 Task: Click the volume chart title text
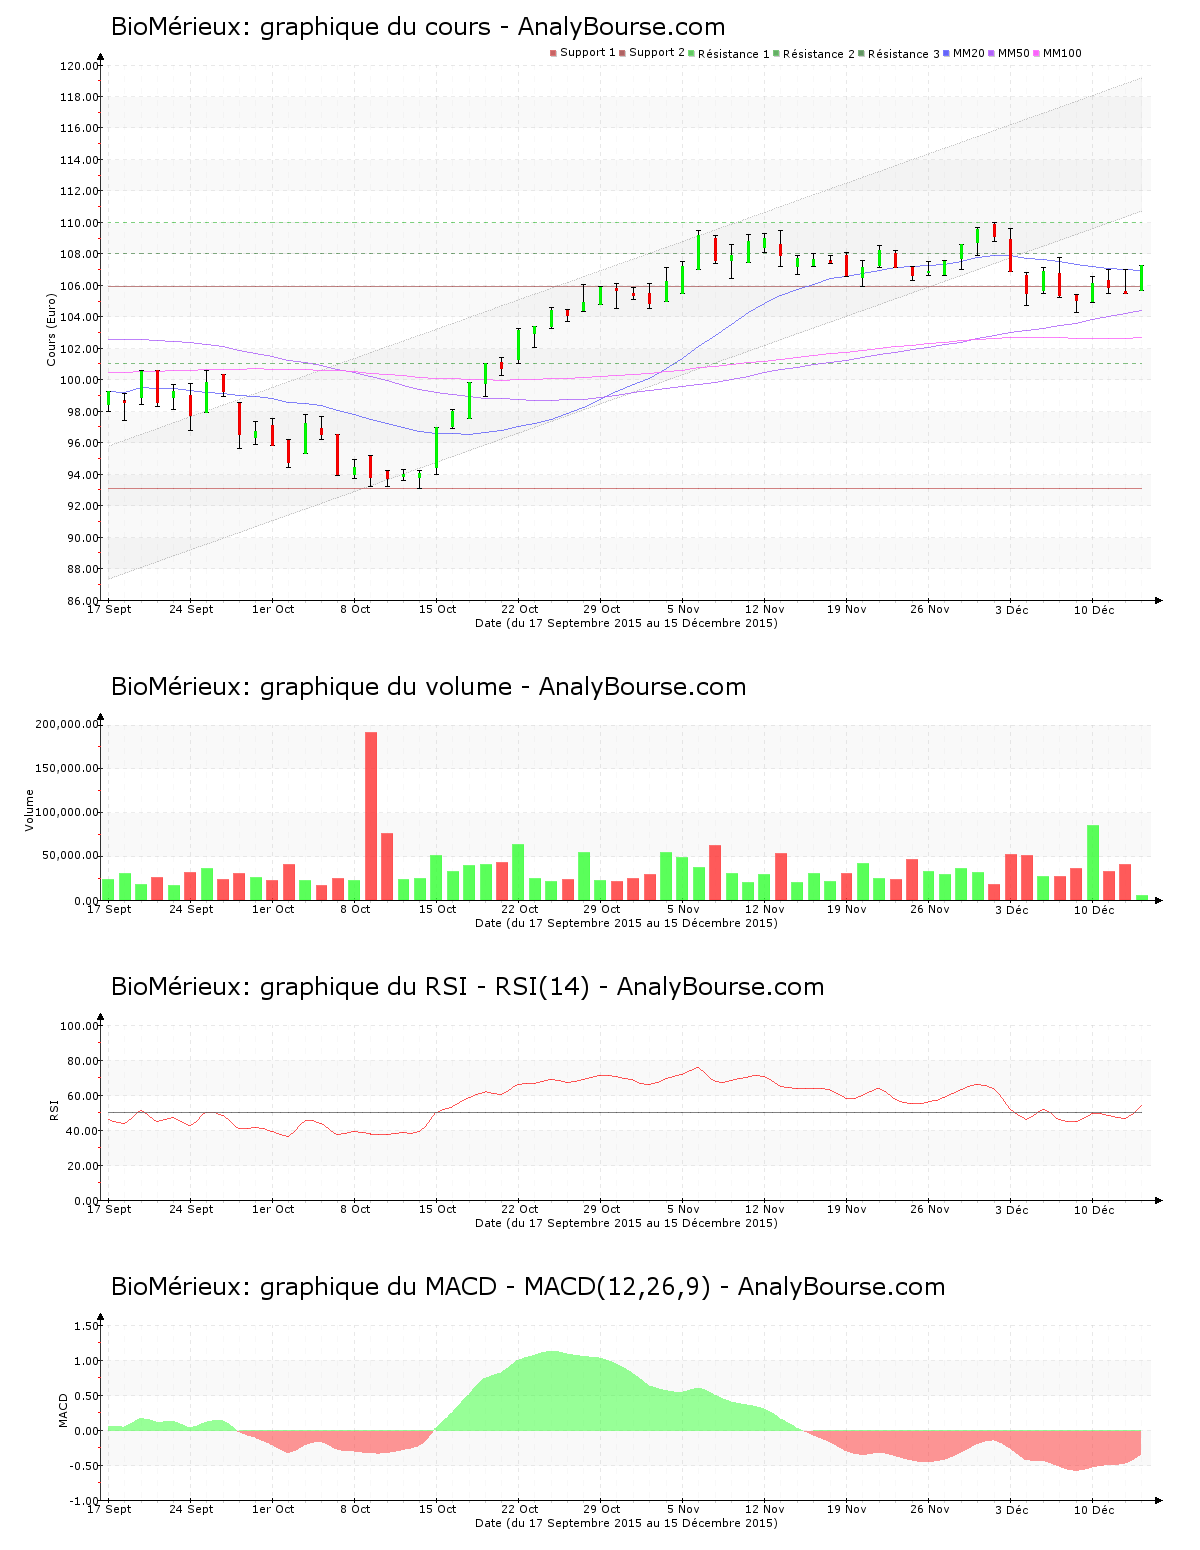(x=428, y=687)
